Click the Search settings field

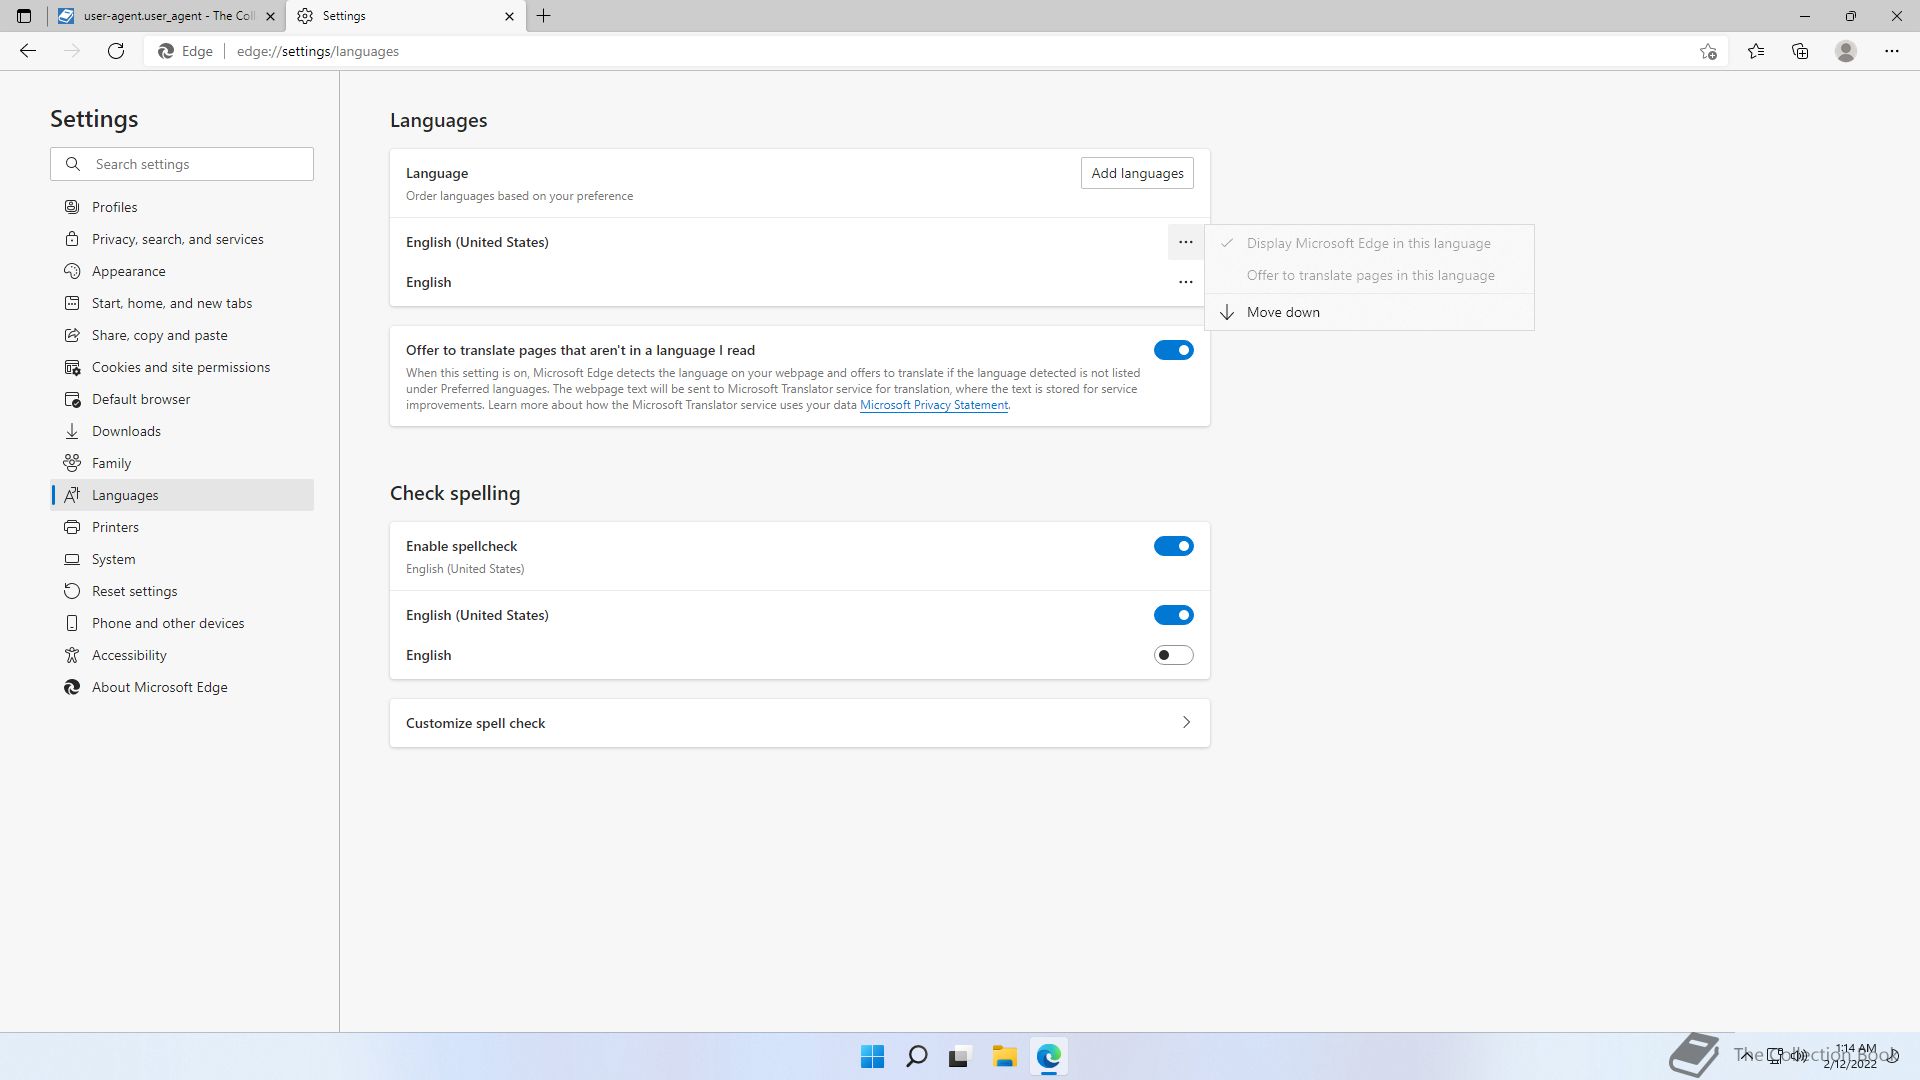click(182, 164)
